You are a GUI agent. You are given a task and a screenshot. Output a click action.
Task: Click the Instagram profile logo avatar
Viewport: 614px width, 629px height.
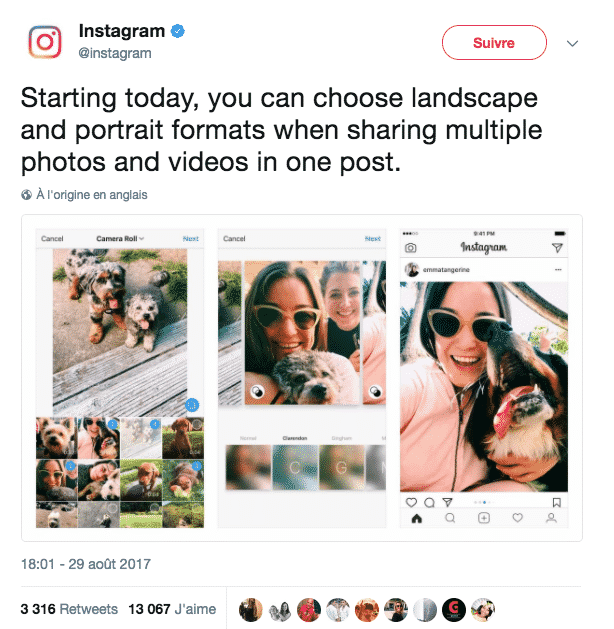pos(45,42)
